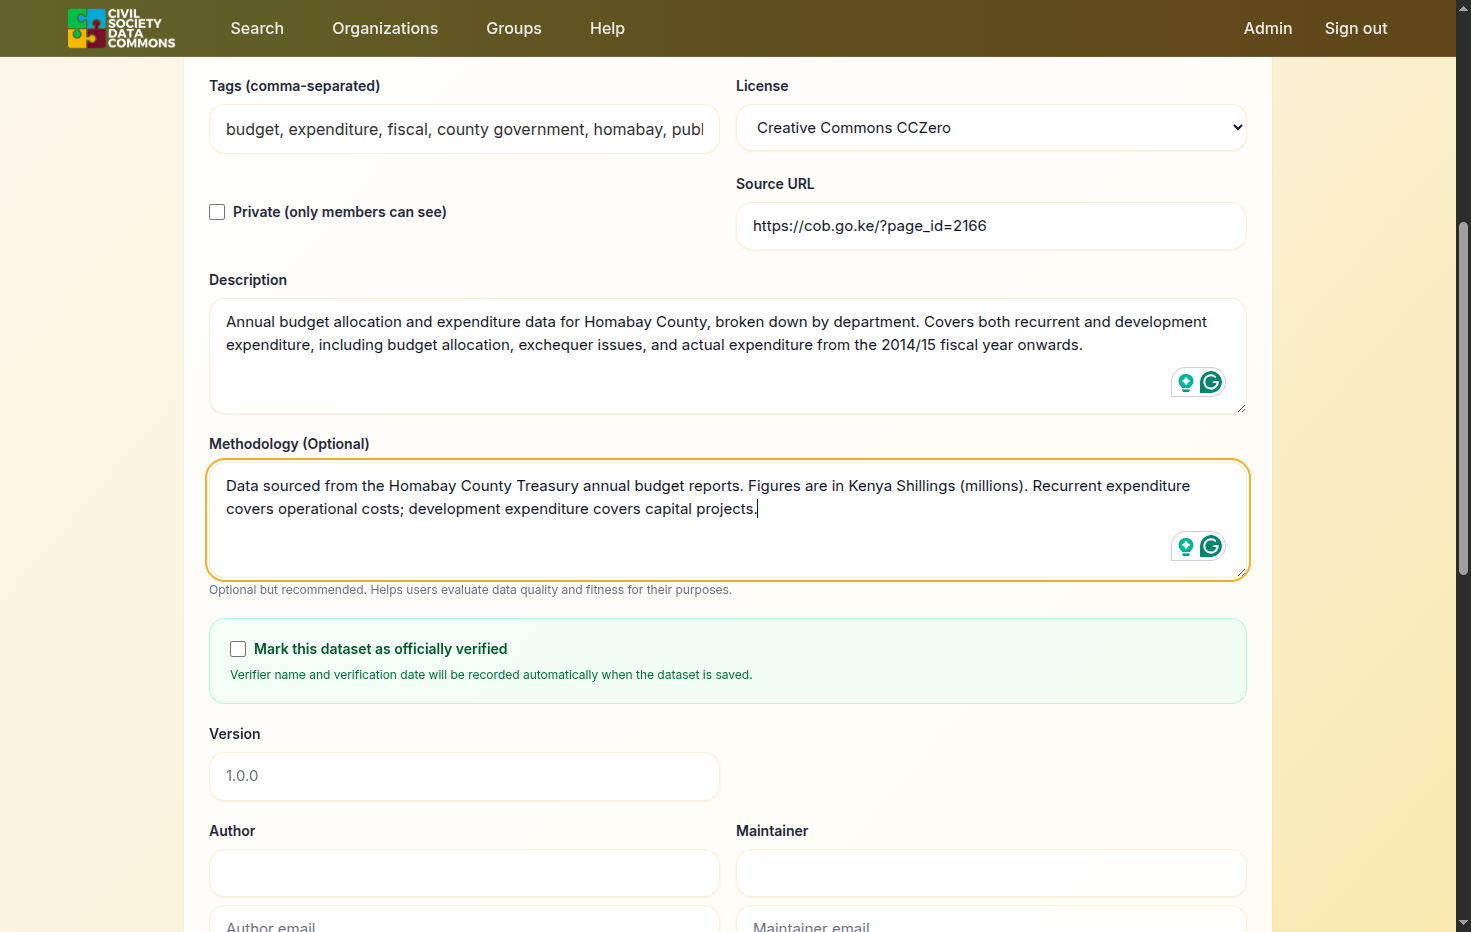Image resolution: width=1471 pixels, height=932 pixels.
Task: Open the License dropdown
Action: point(991,128)
